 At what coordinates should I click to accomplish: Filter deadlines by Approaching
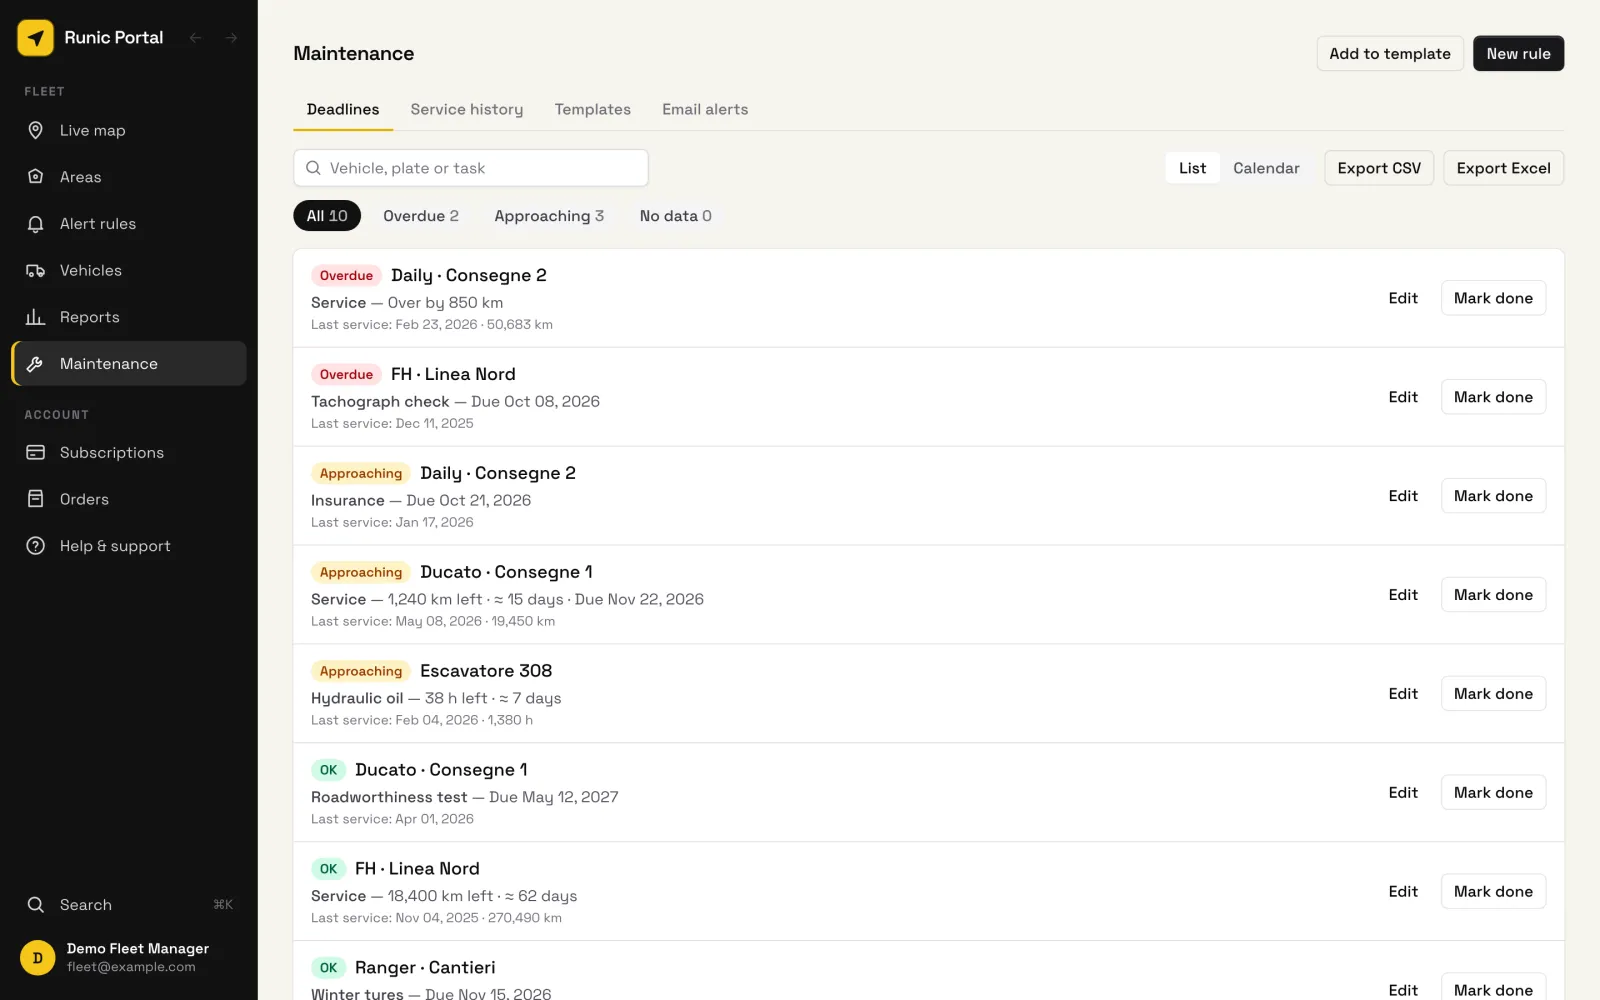coord(549,216)
